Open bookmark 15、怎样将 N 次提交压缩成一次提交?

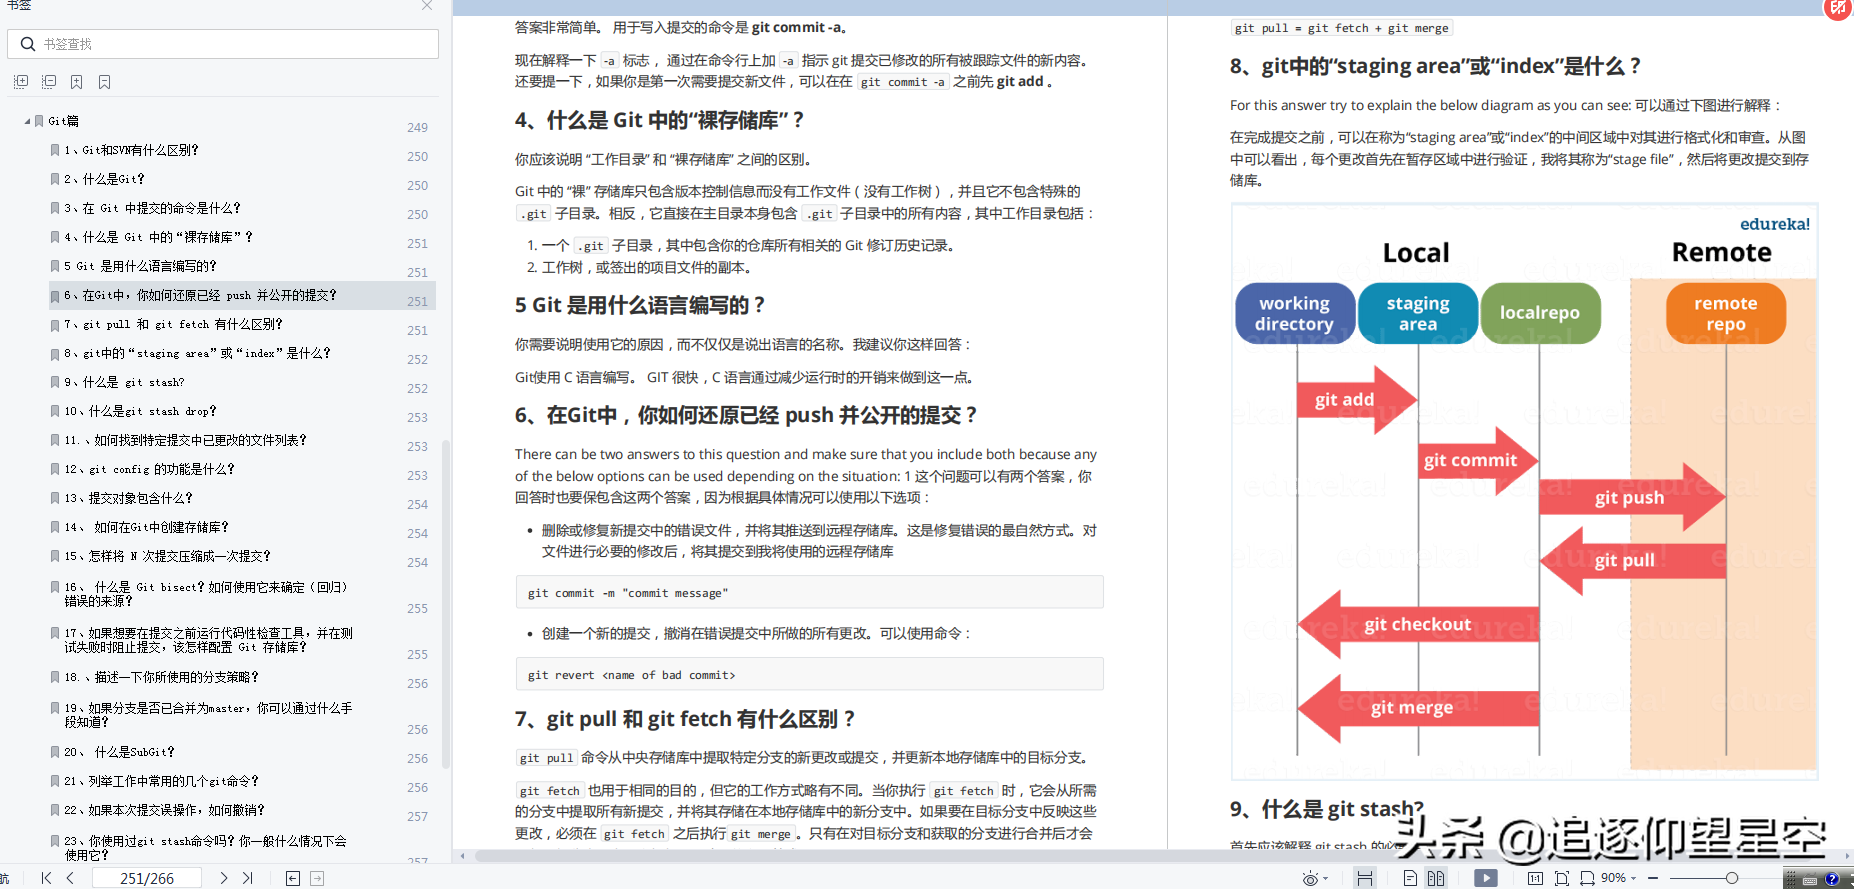tap(167, 556)
